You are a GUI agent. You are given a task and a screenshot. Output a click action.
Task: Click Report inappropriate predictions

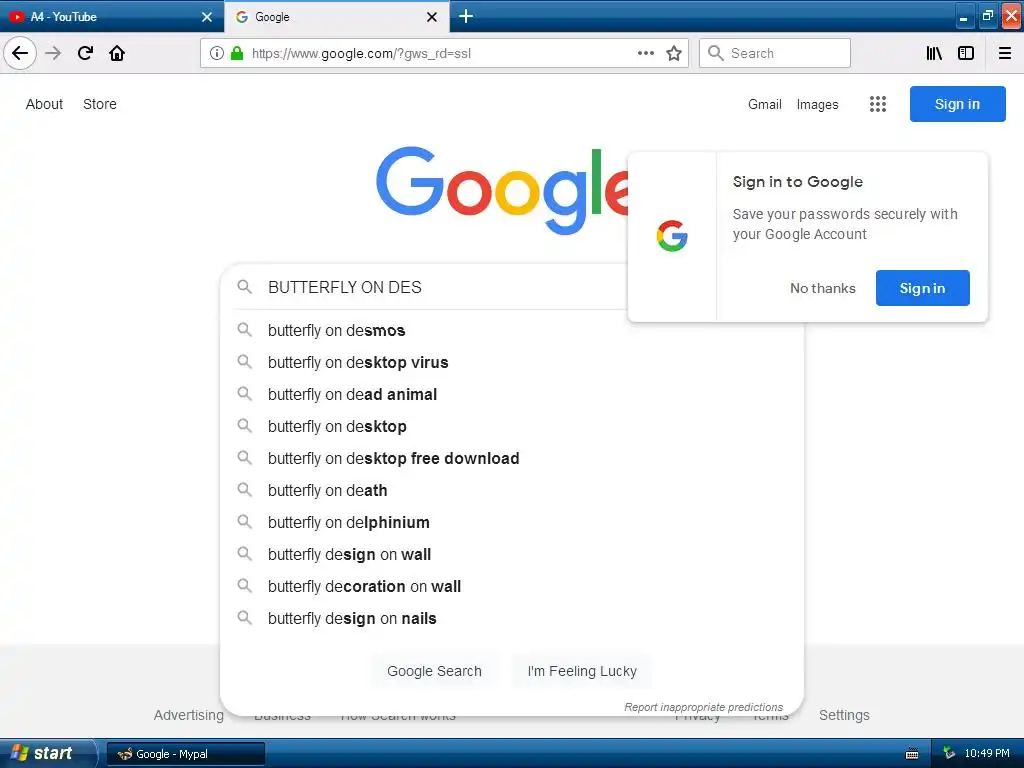tap(703, 707)
